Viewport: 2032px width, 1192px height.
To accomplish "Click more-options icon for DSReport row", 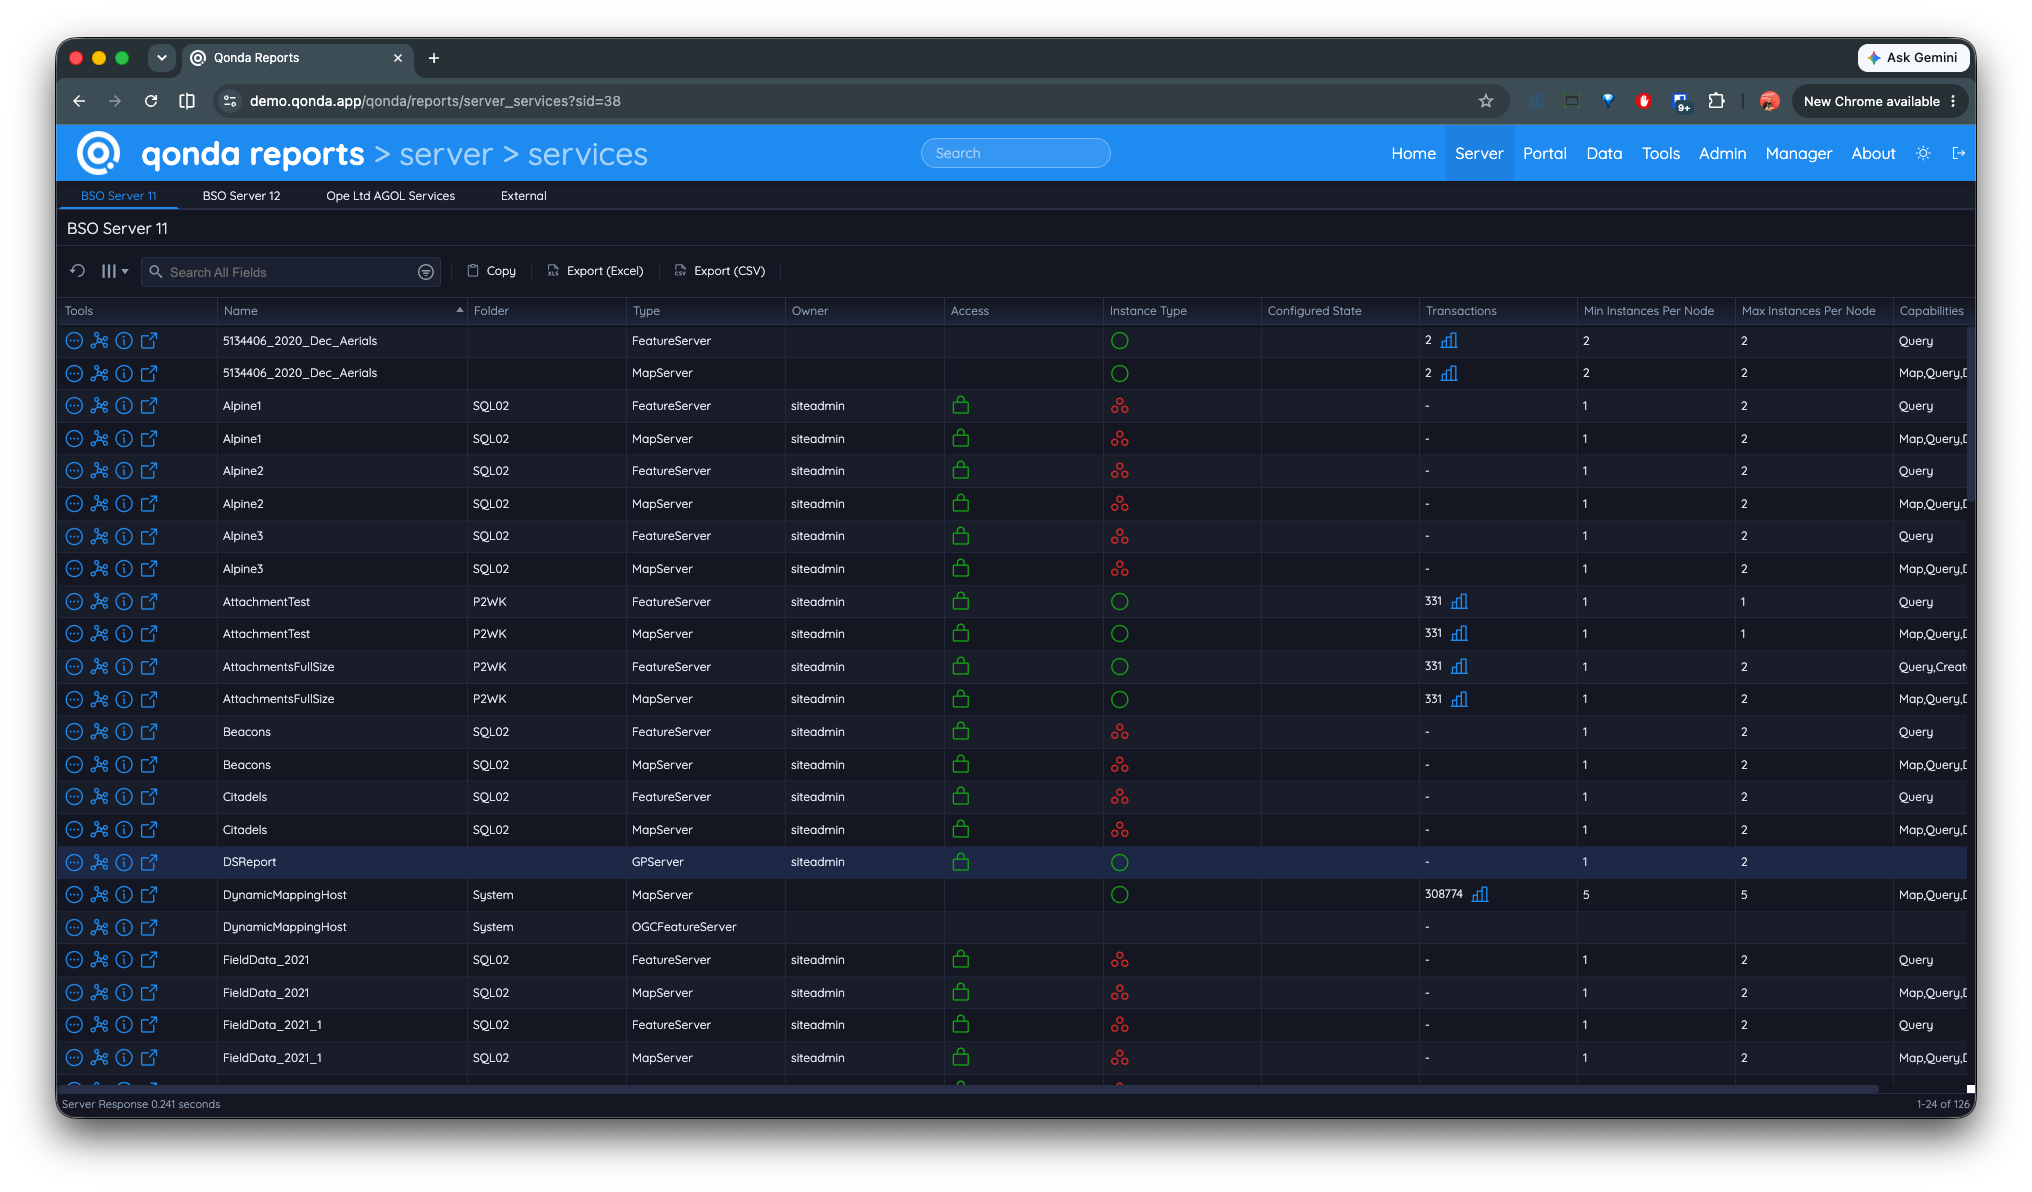I will (x=74, y=862).
